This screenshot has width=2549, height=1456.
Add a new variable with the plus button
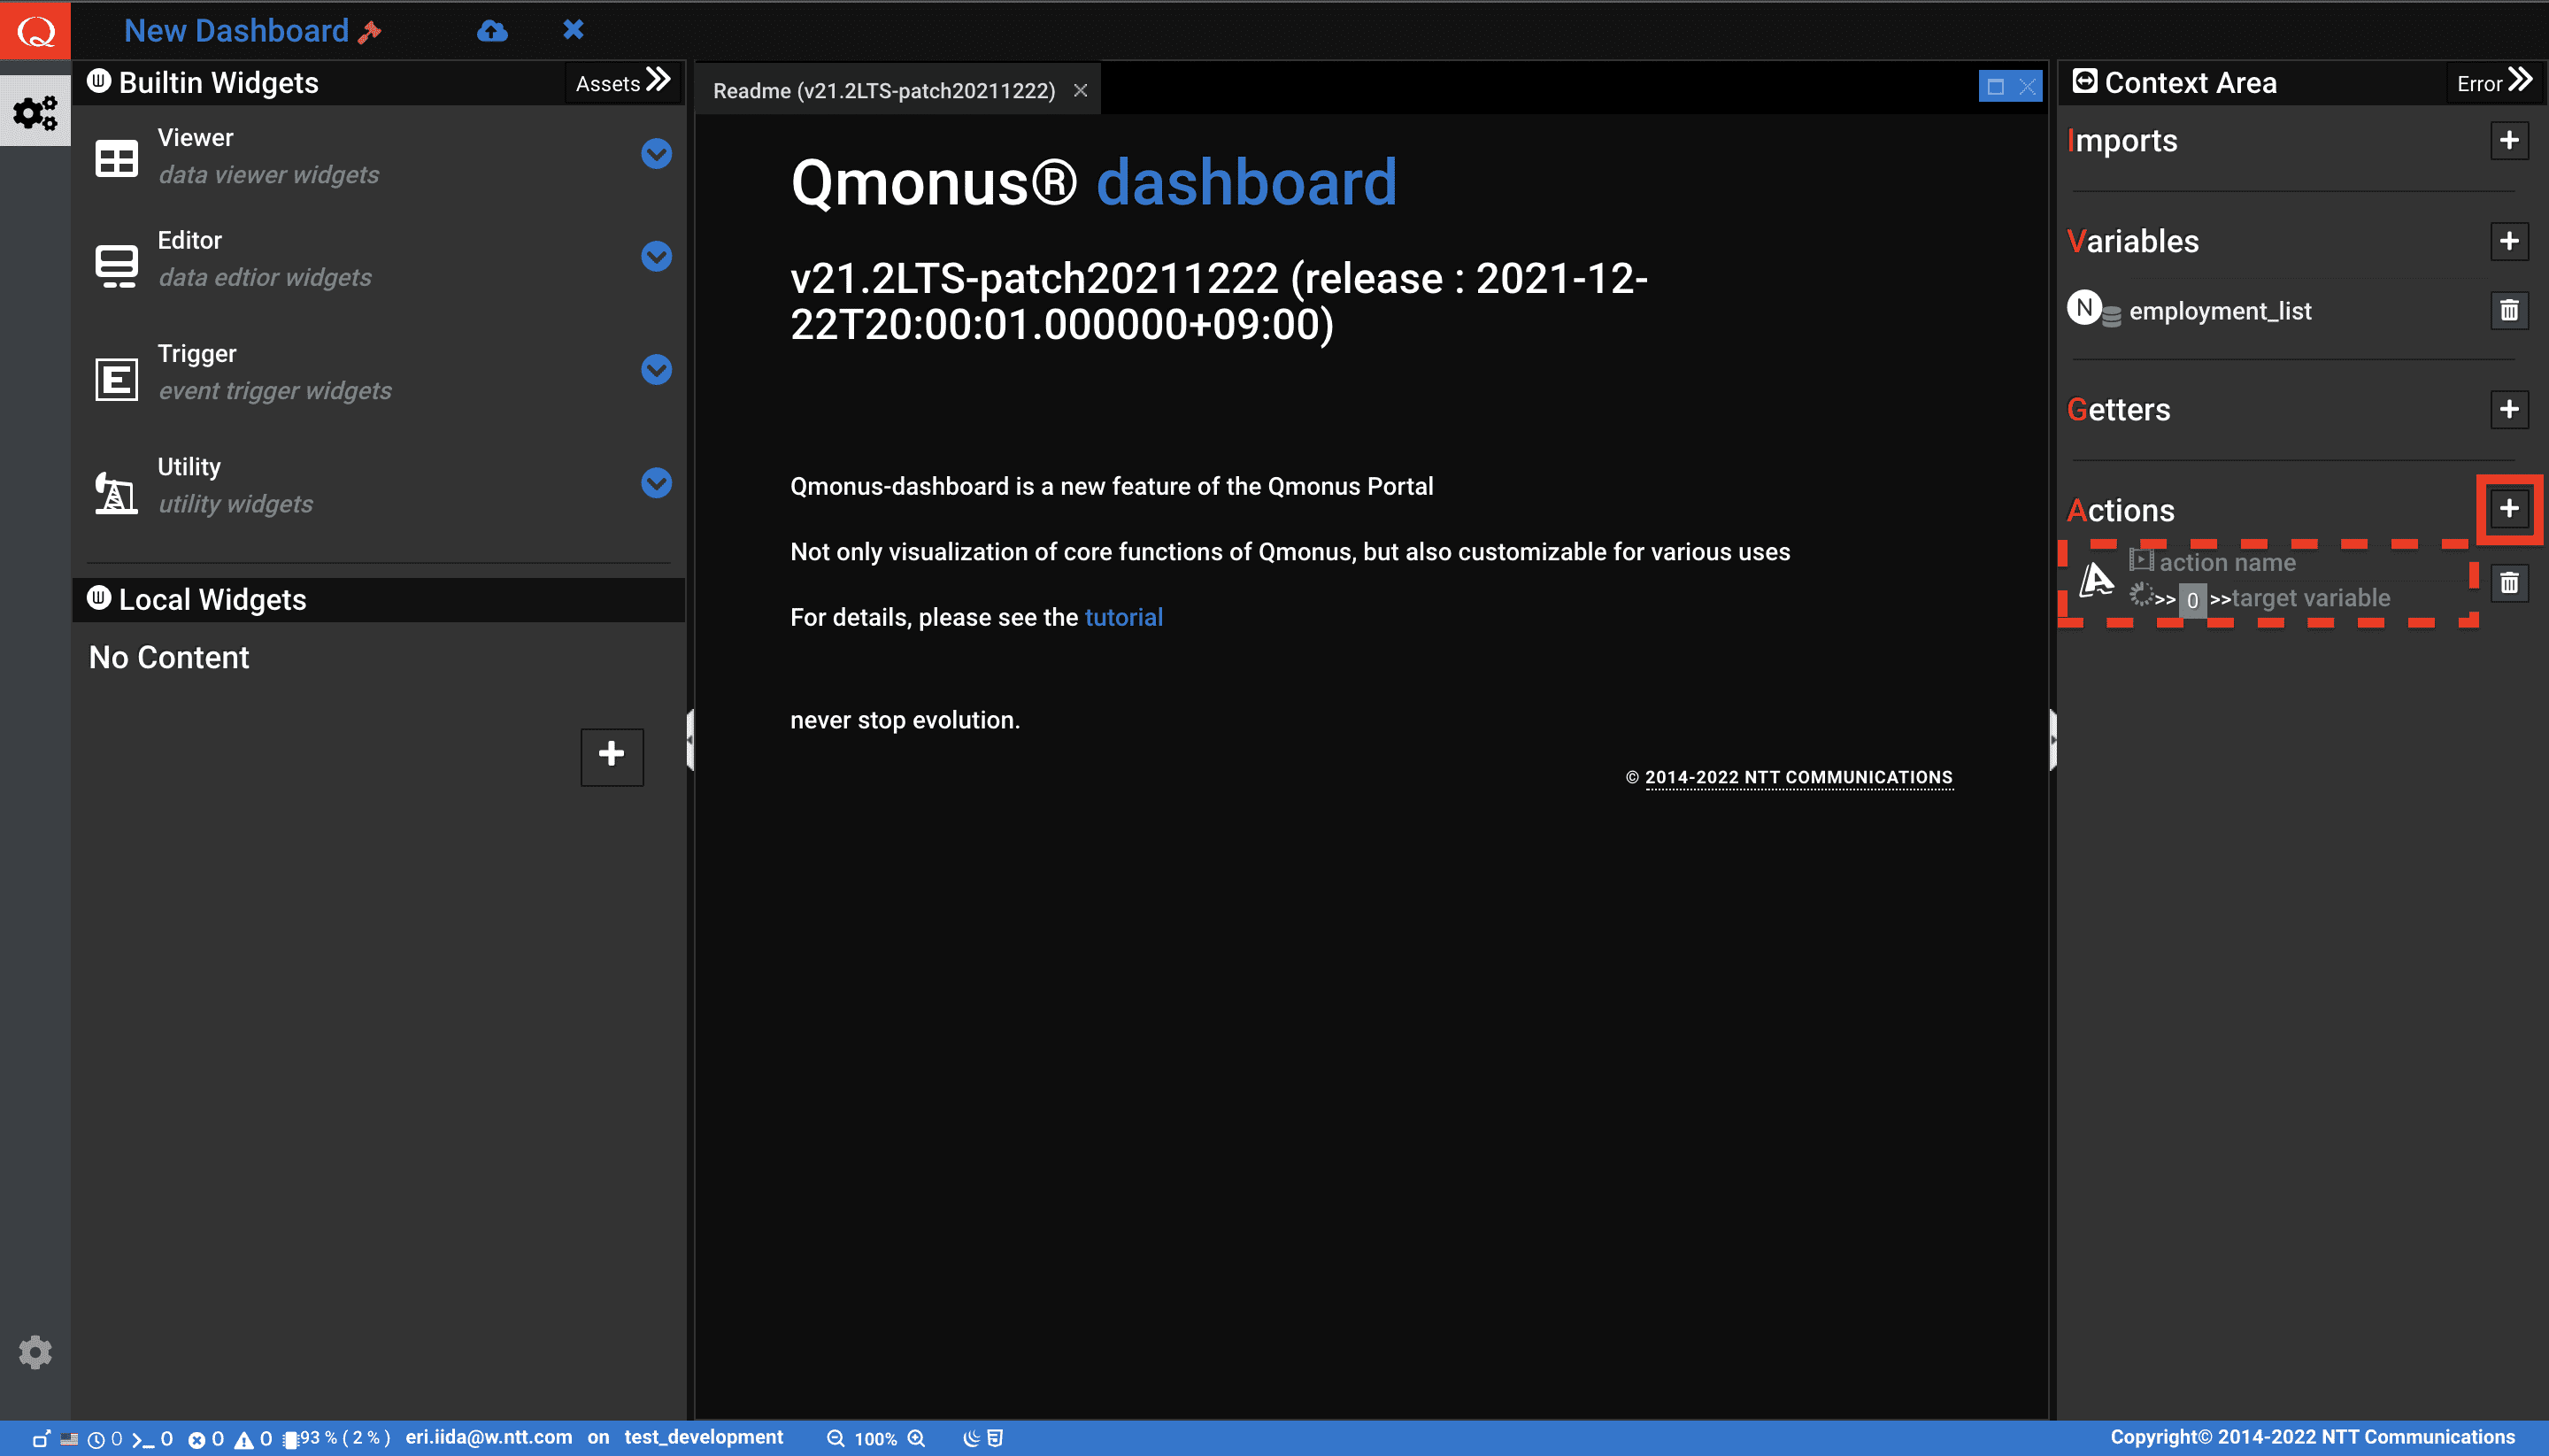click(2509, 241)
